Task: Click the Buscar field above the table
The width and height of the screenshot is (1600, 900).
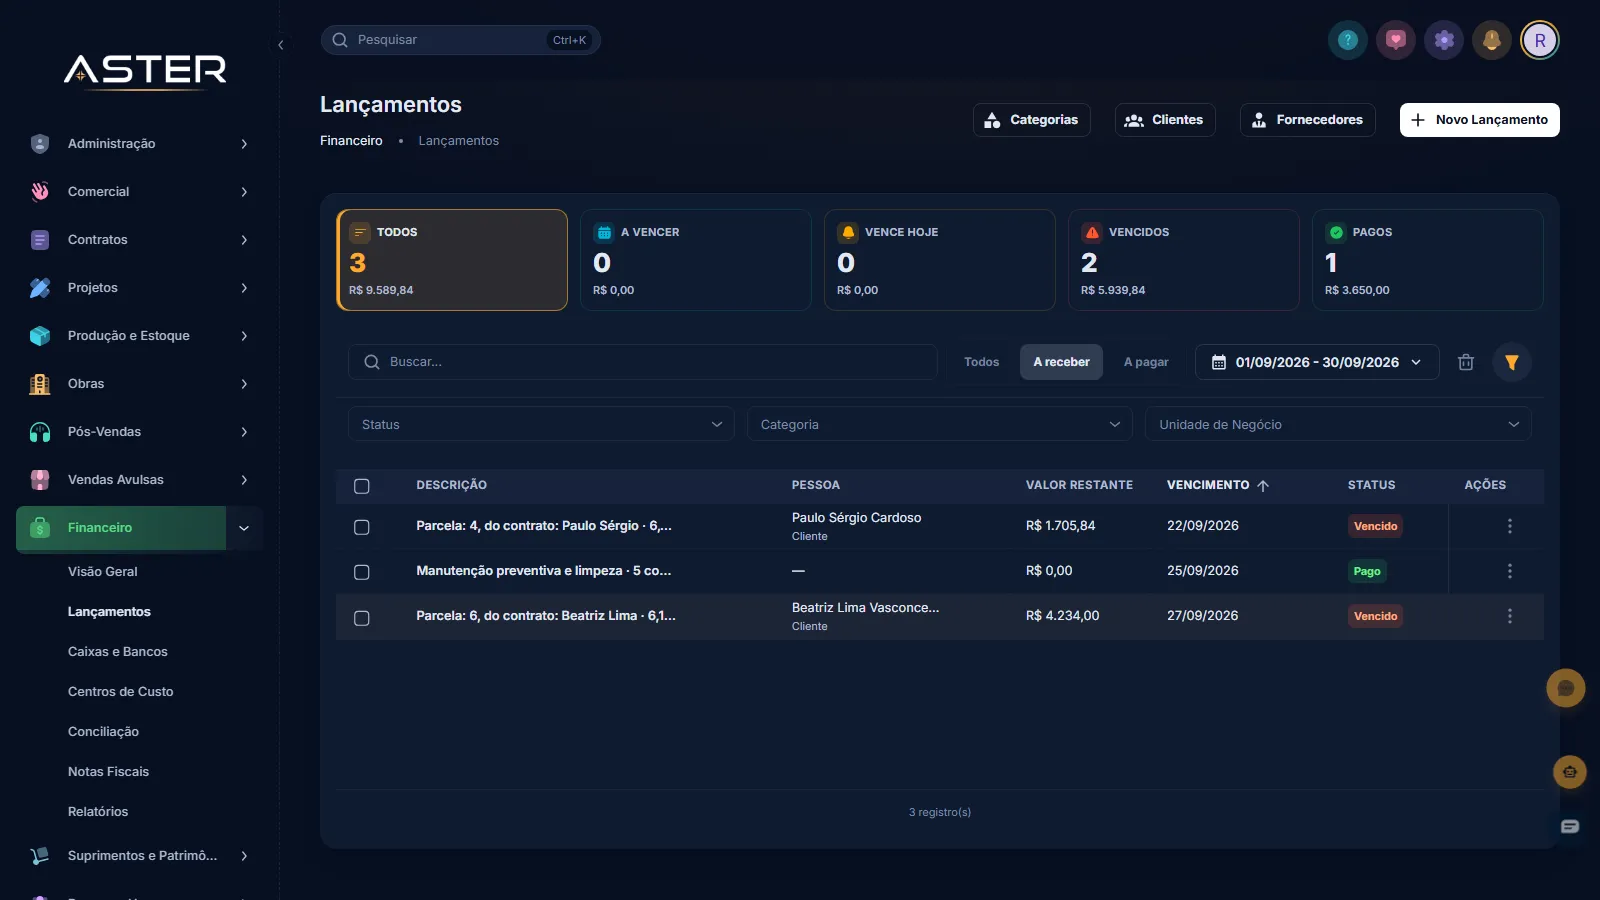Action: (x=642, y=362)
